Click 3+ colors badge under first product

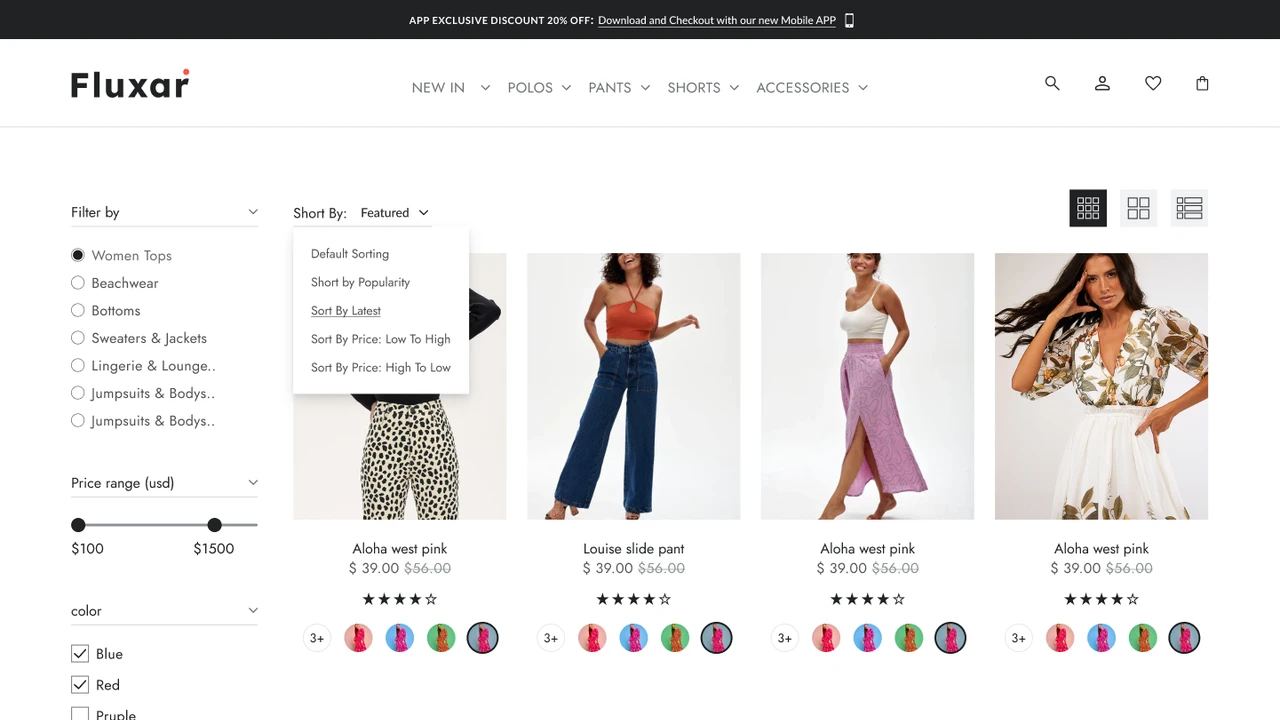coord(317,638)
